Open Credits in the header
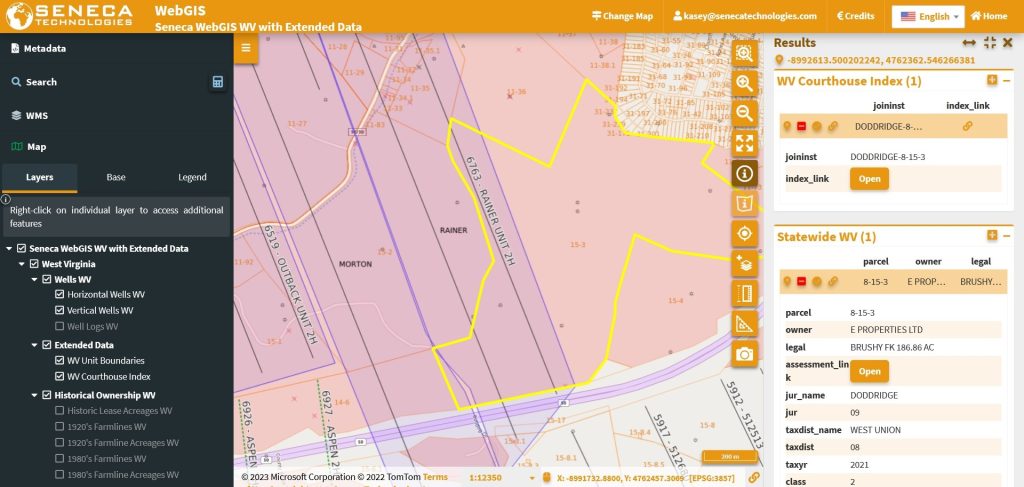This screenshot has width=1024, height=487. (x=856, y=16)
